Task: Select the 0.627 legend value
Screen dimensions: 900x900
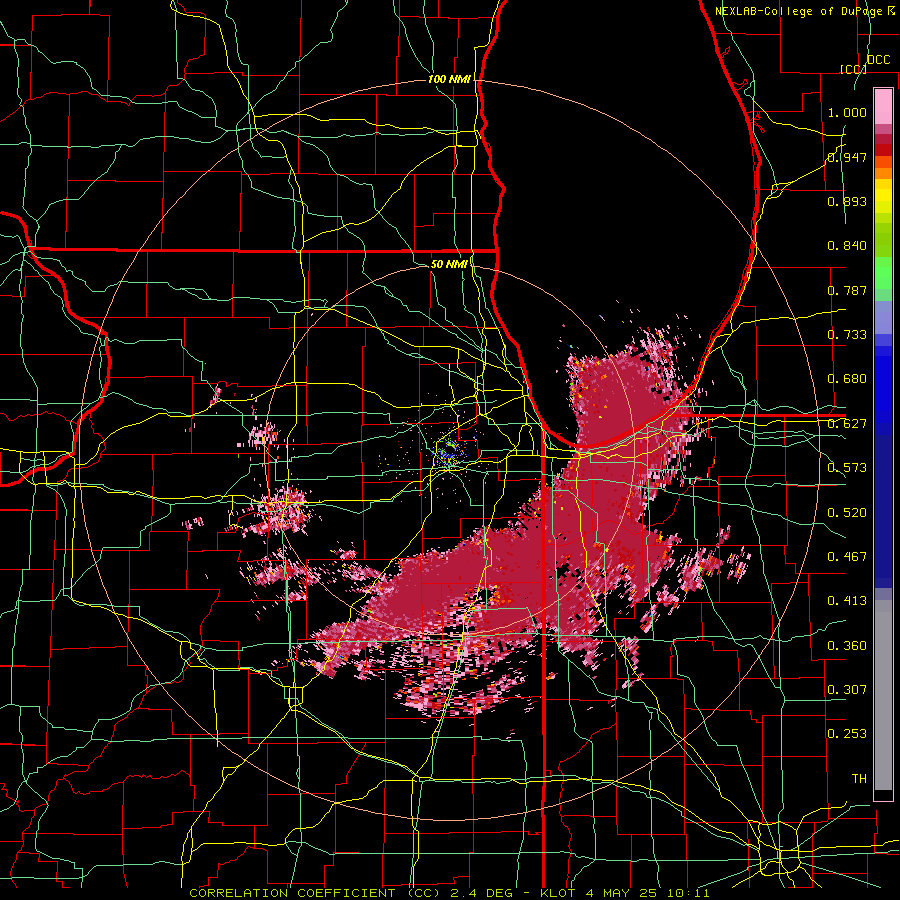Action: click(847, 424)
